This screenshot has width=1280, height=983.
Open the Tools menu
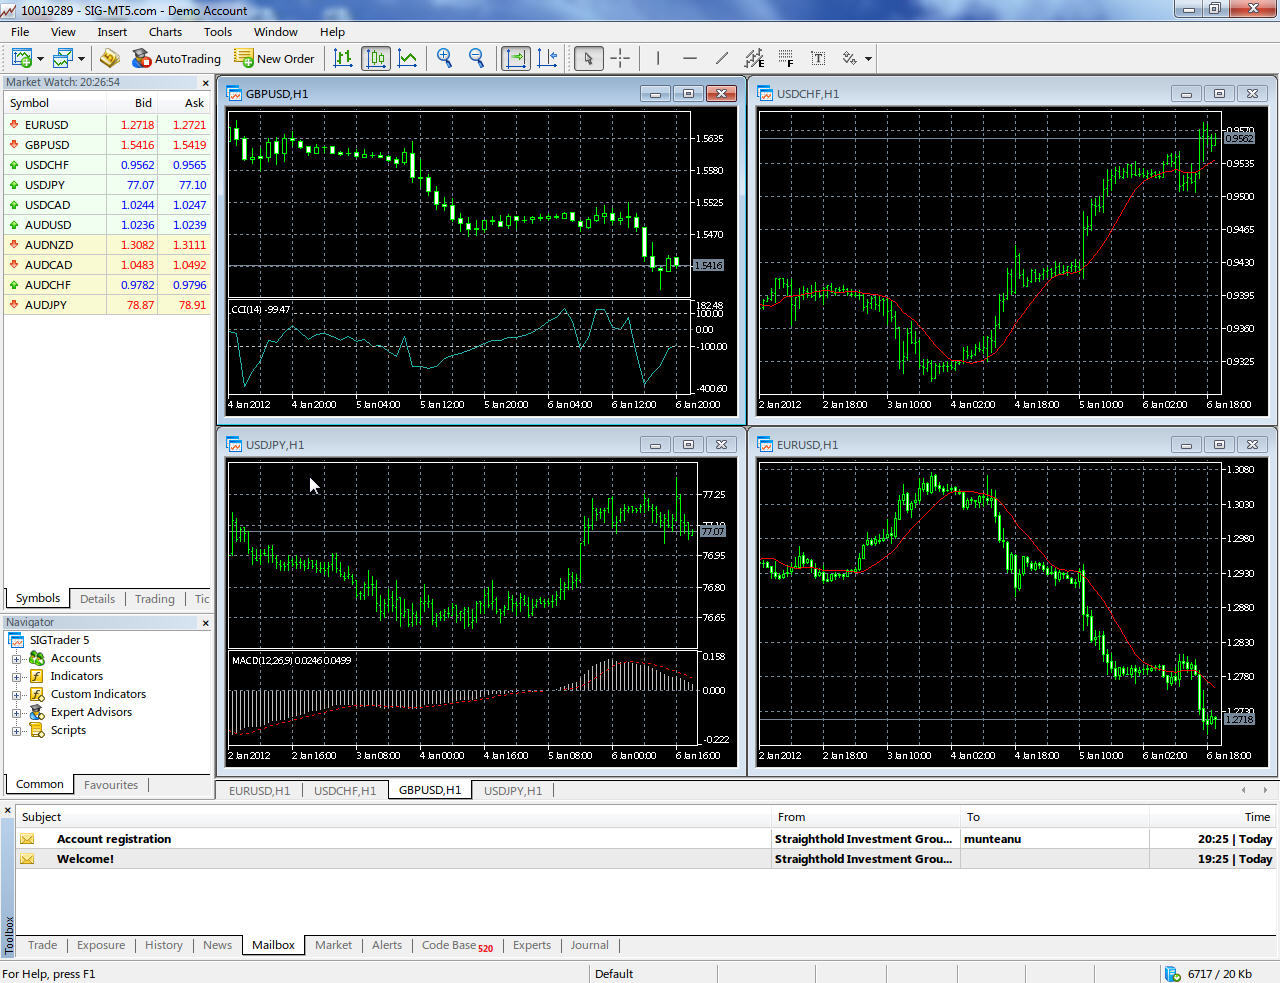coord(218,32)
